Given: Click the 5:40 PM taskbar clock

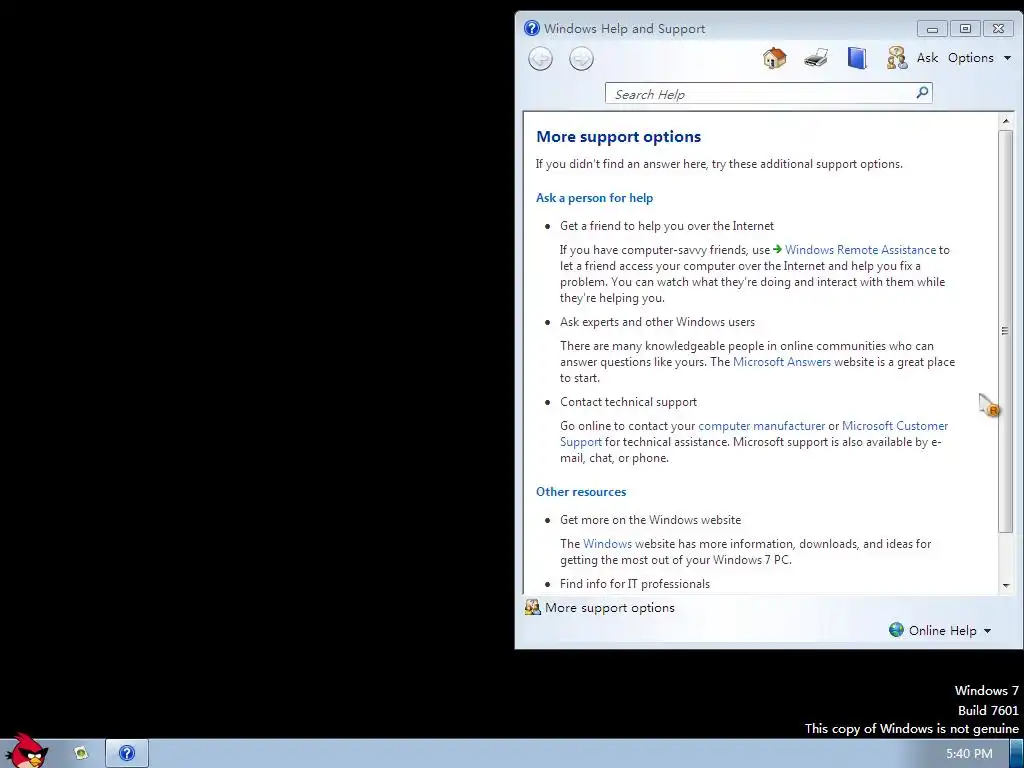Looking at the screenshot, I should 969,754.
